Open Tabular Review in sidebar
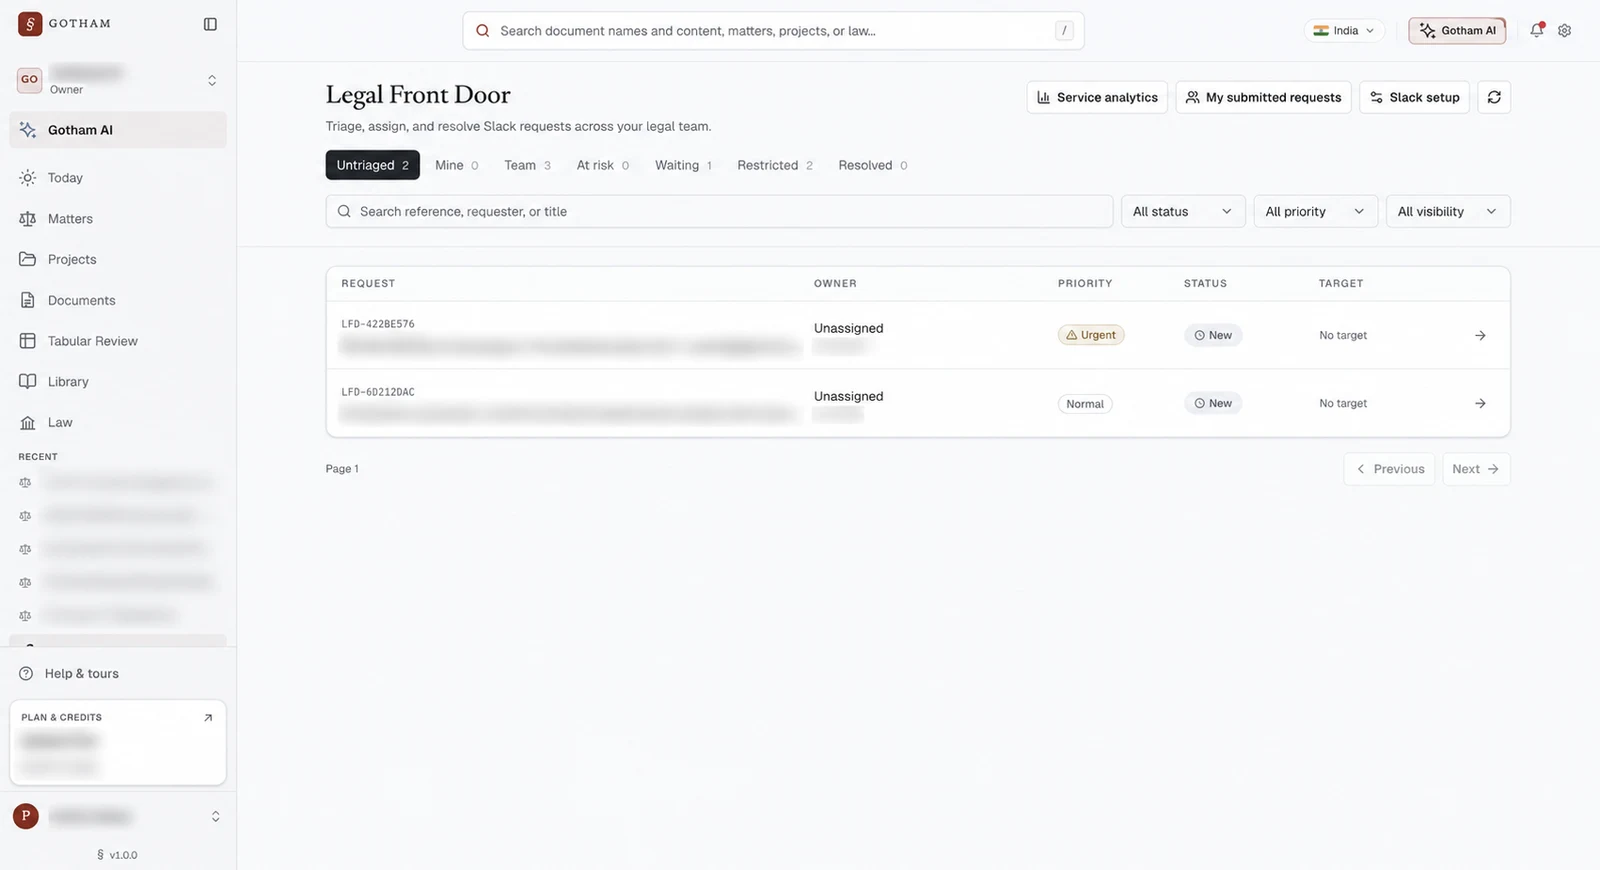 tap(118, 341)
